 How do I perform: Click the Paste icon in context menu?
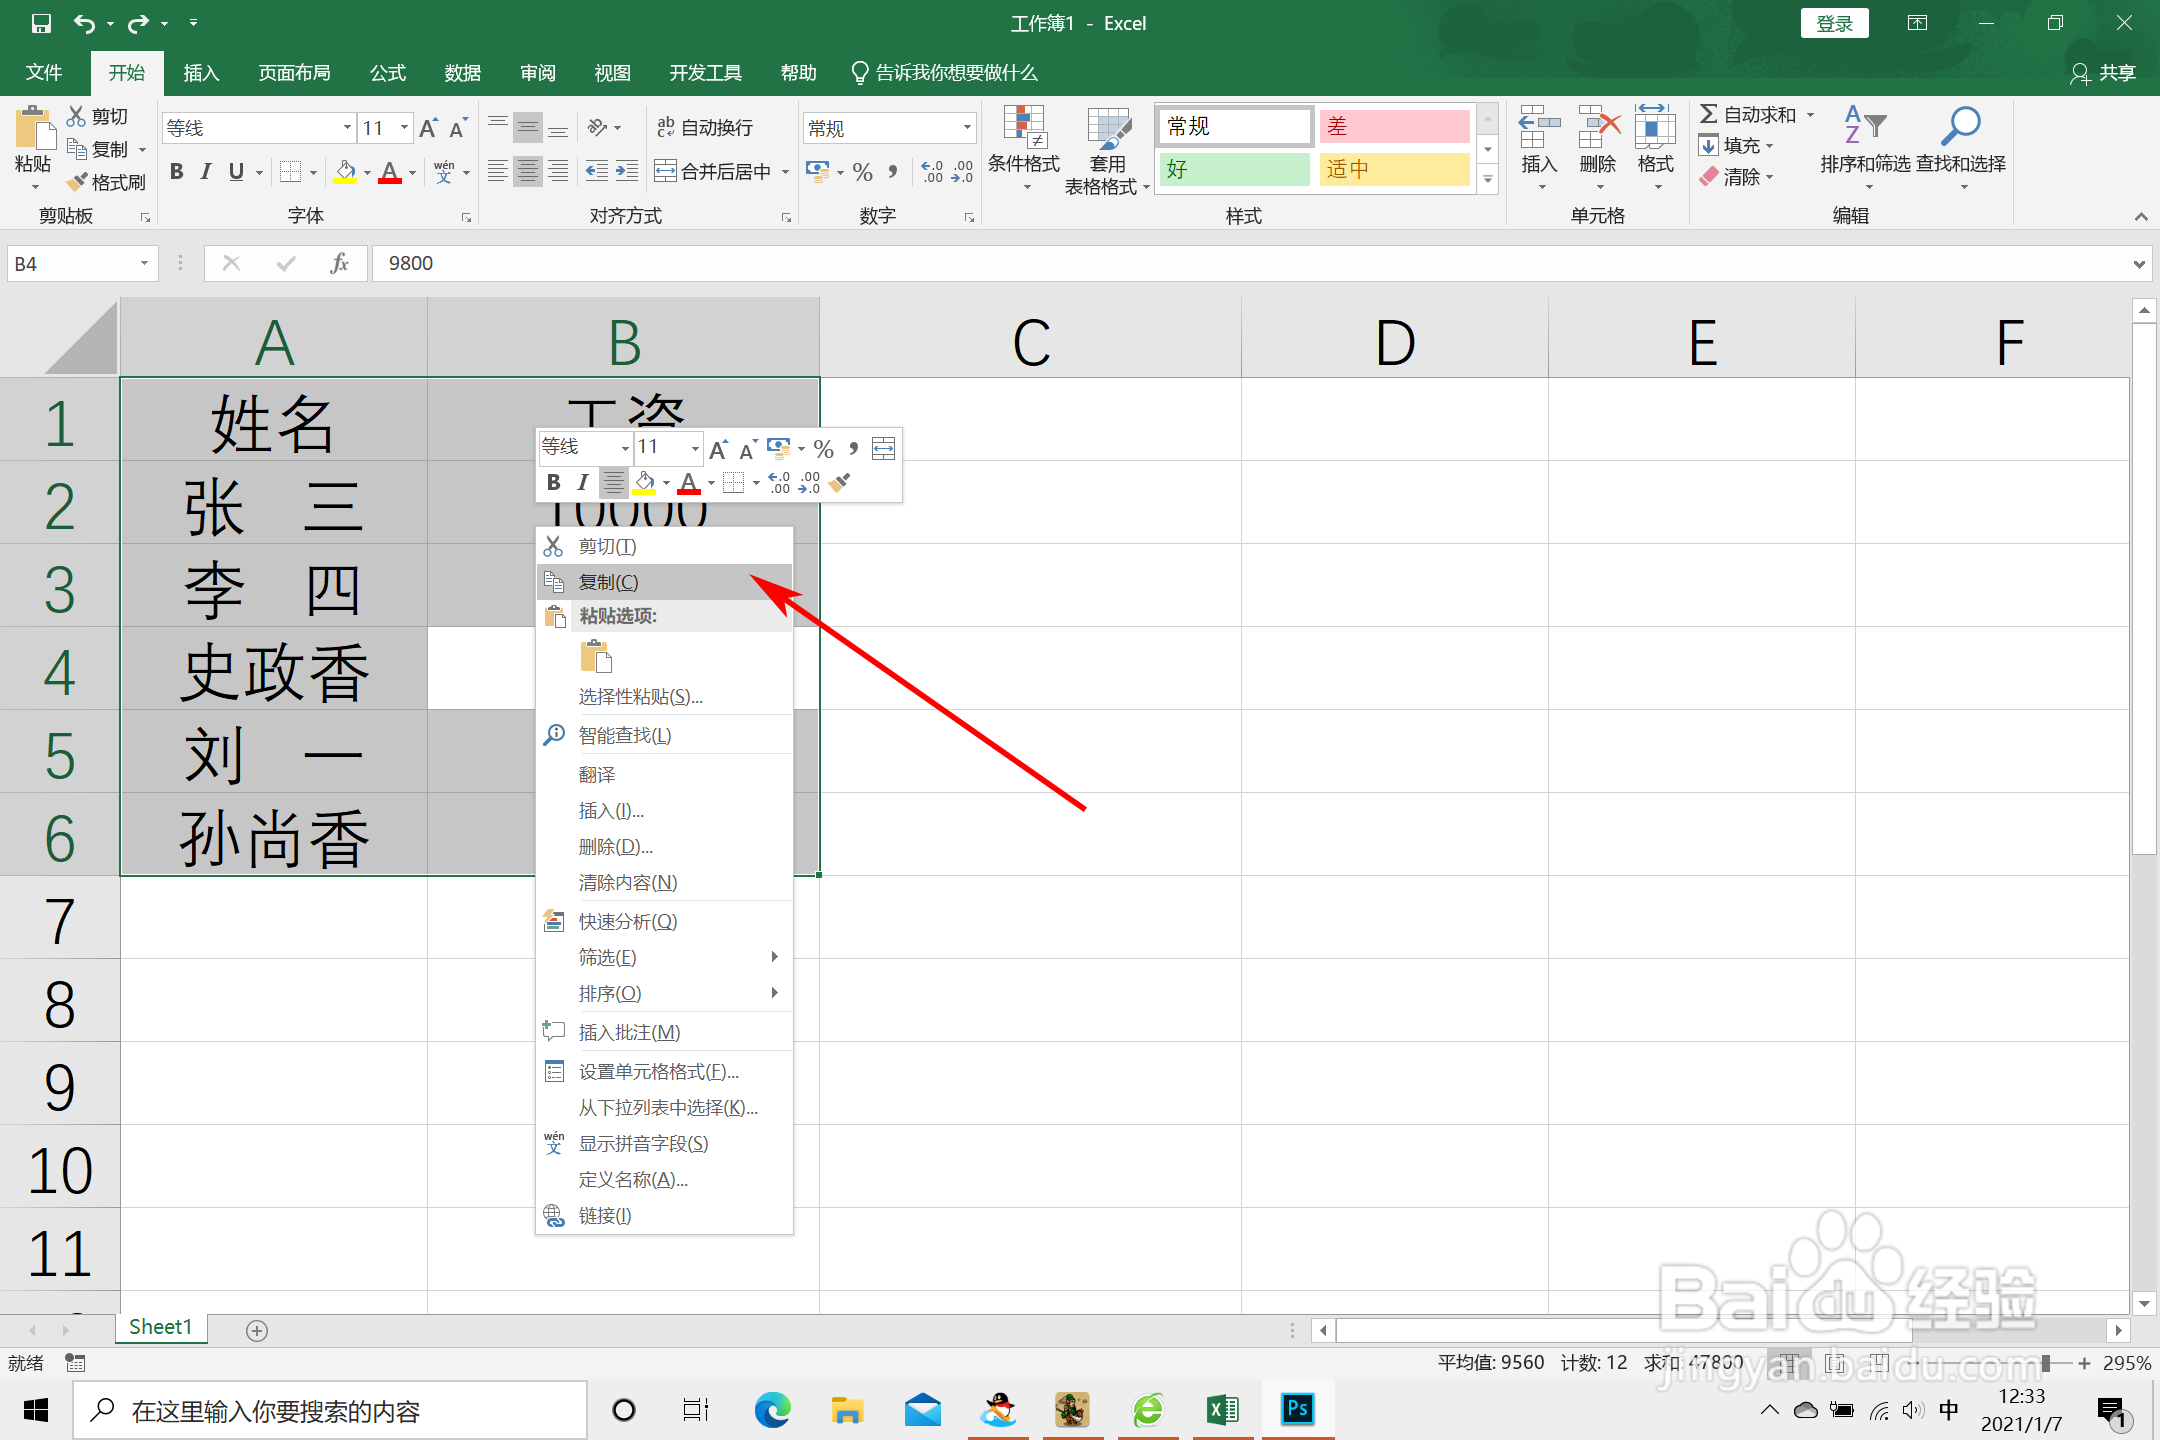(596, 656)
